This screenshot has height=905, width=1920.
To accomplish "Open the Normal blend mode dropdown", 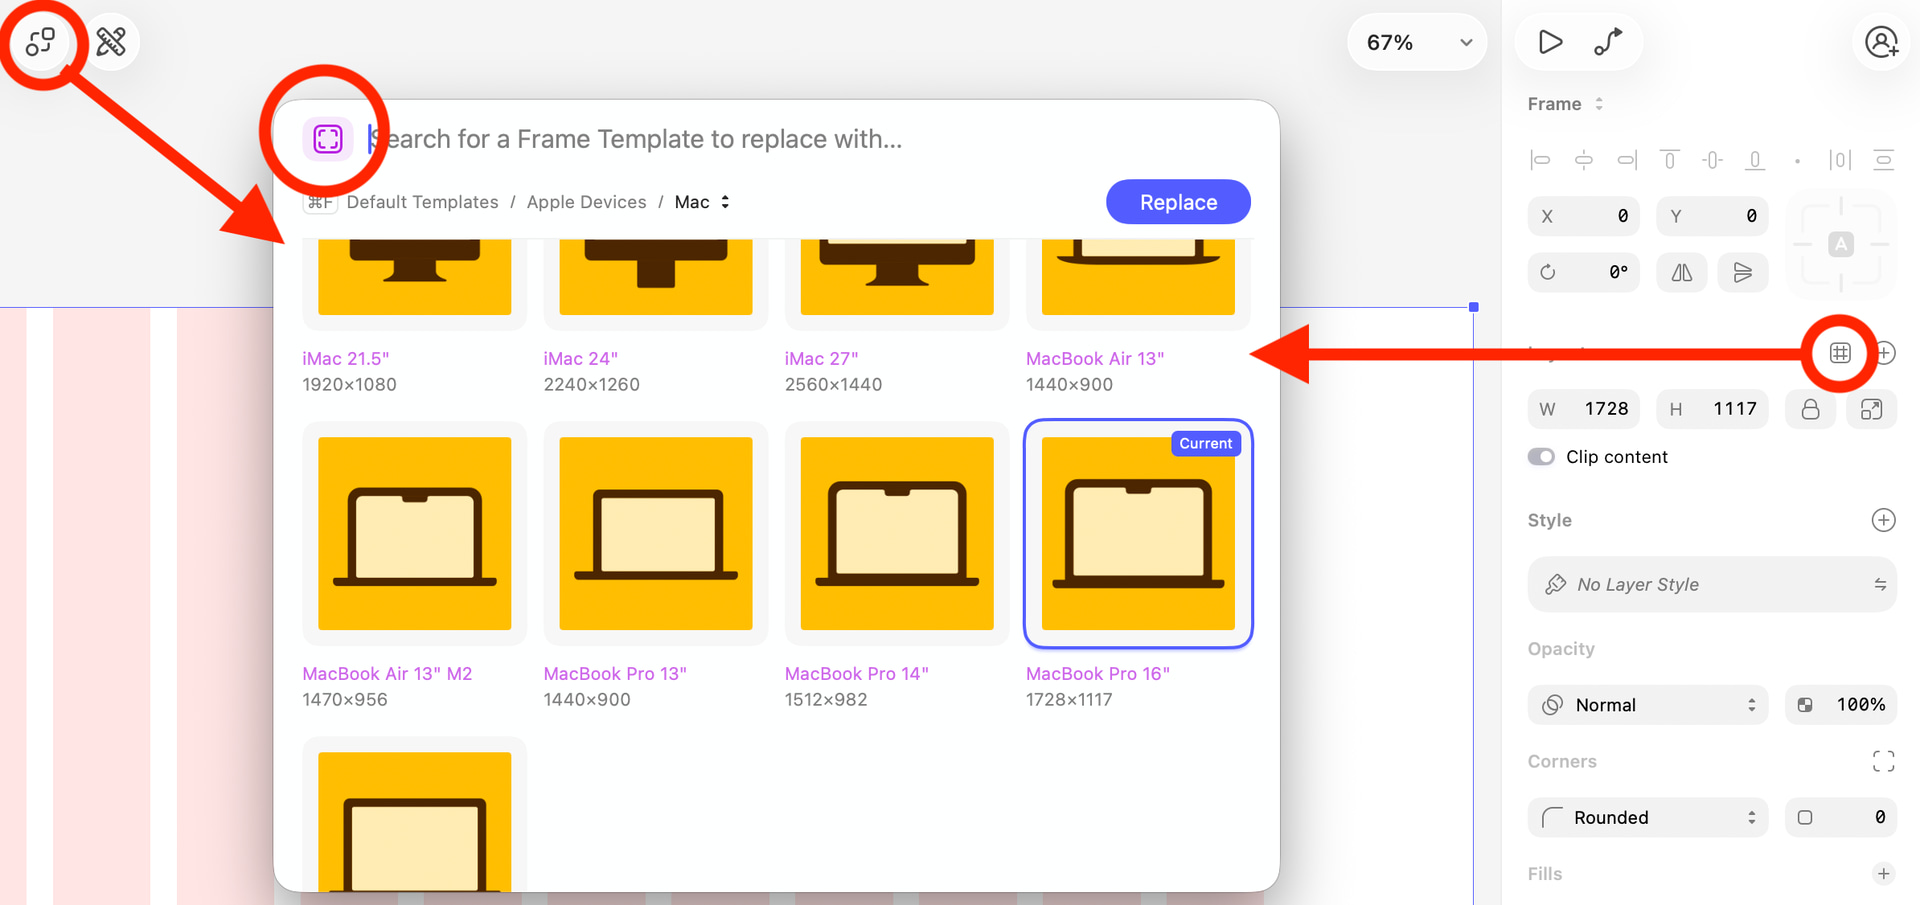I will (x=1648, y=705).
